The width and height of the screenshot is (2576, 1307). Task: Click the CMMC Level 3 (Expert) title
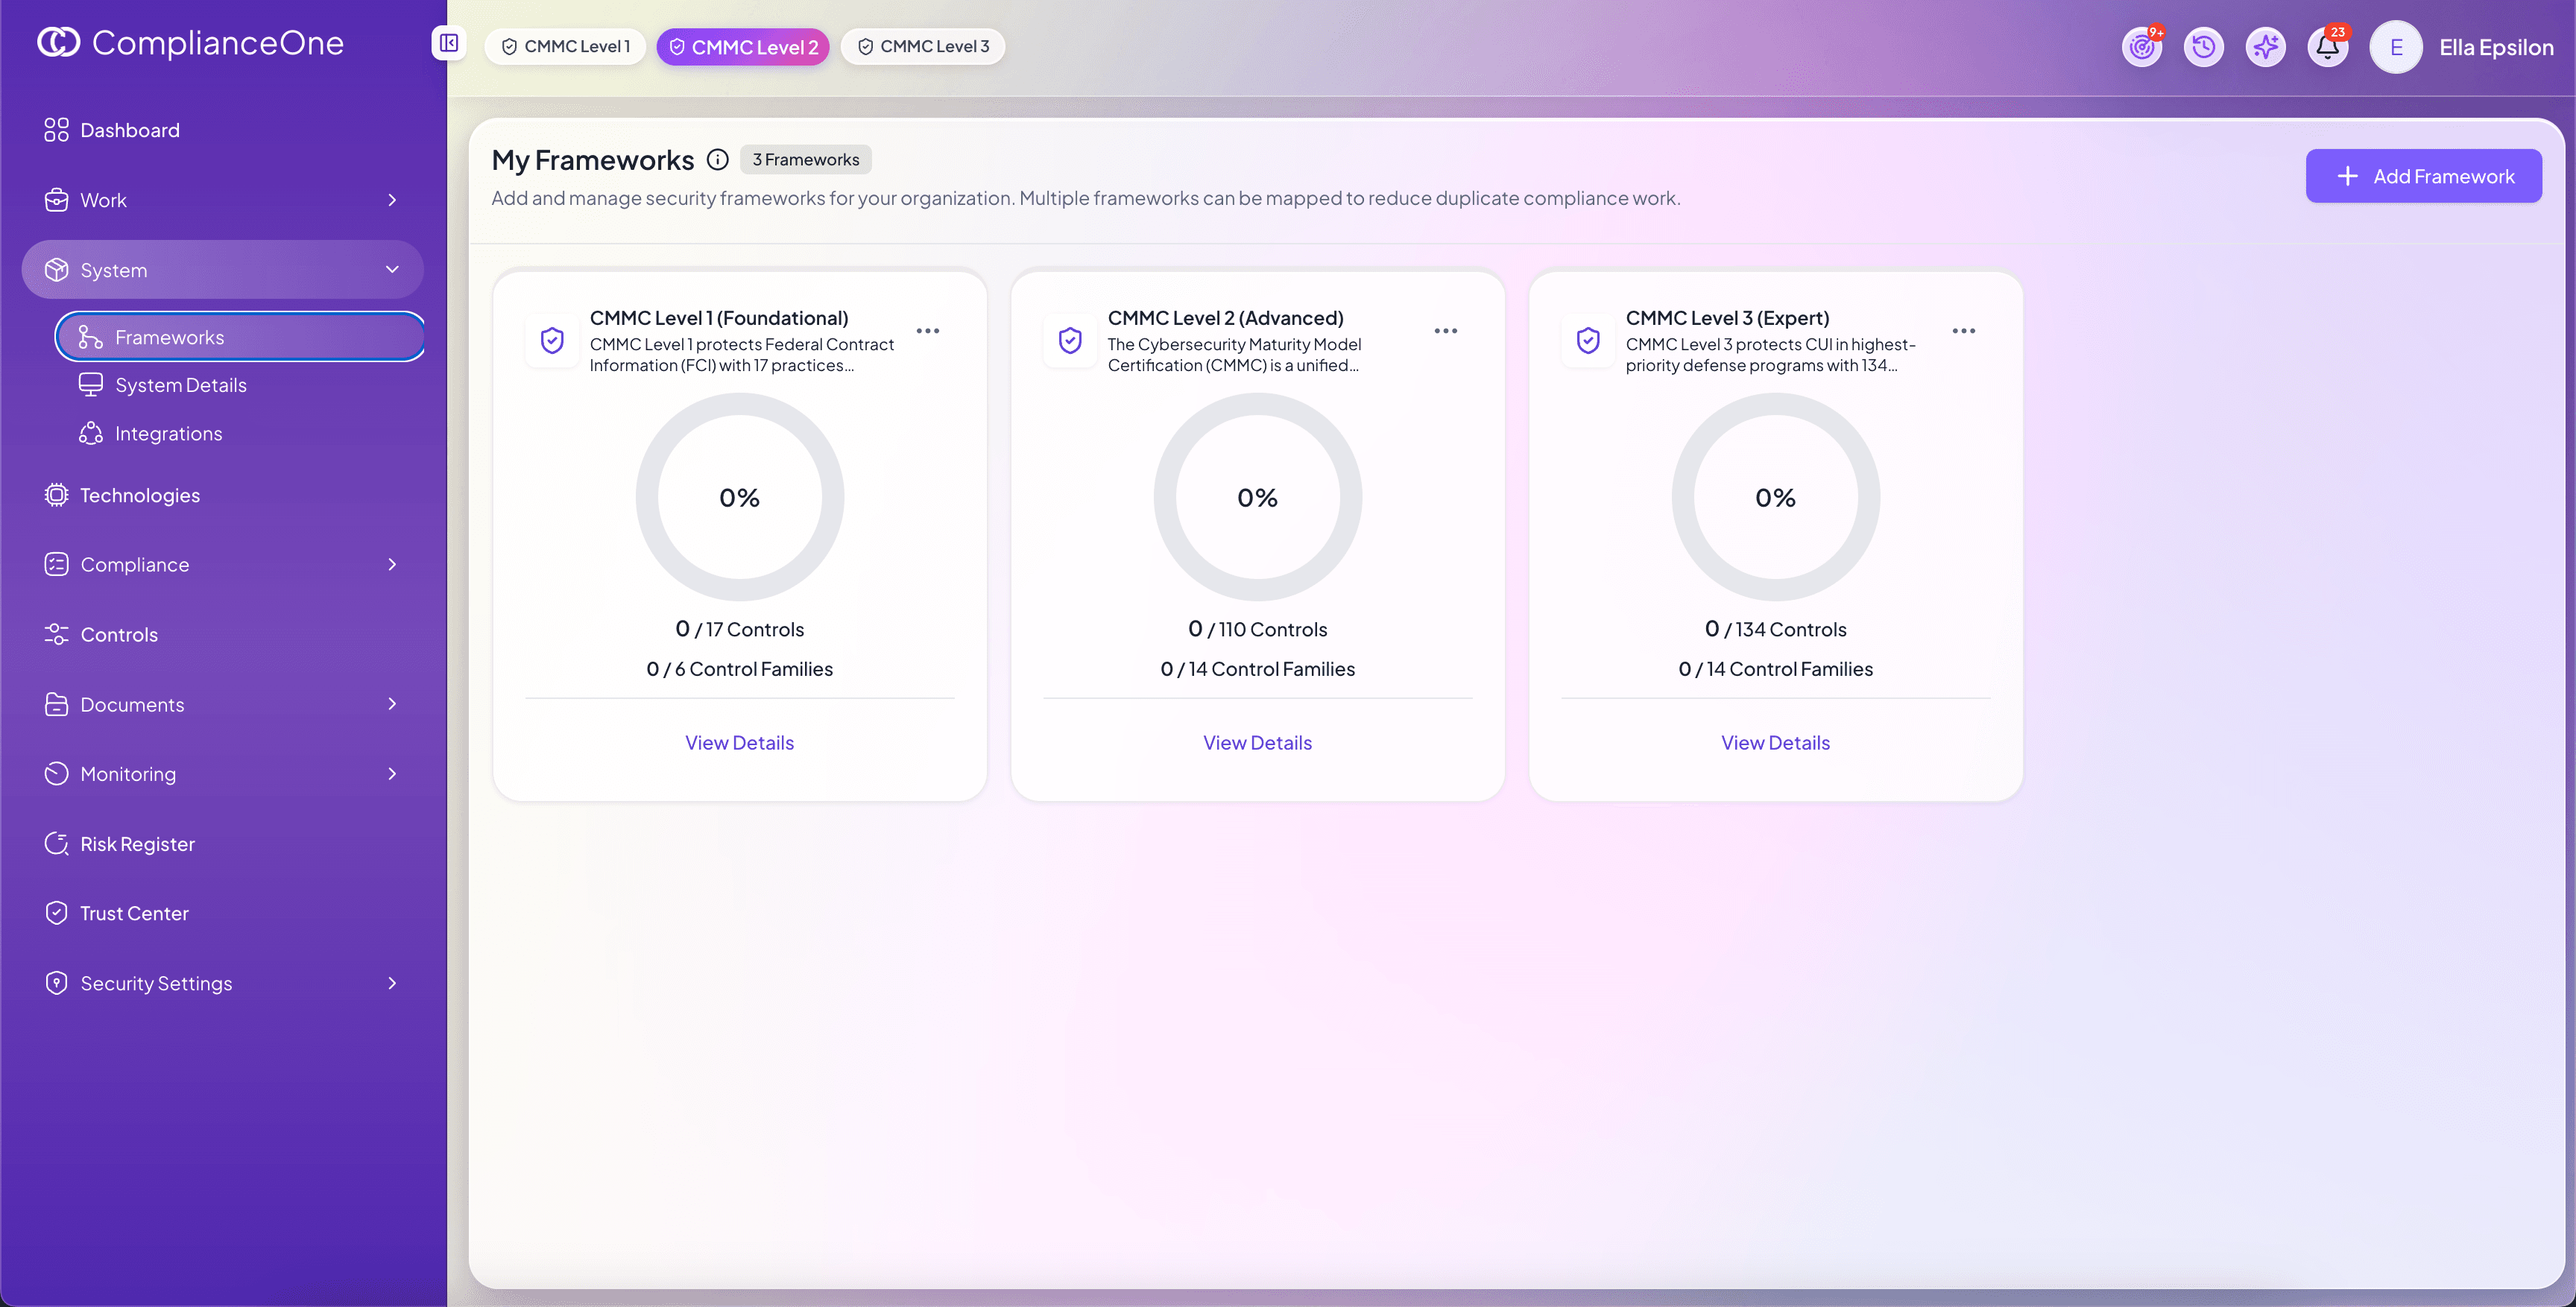pyautogui.click(x=1727, y=318)
